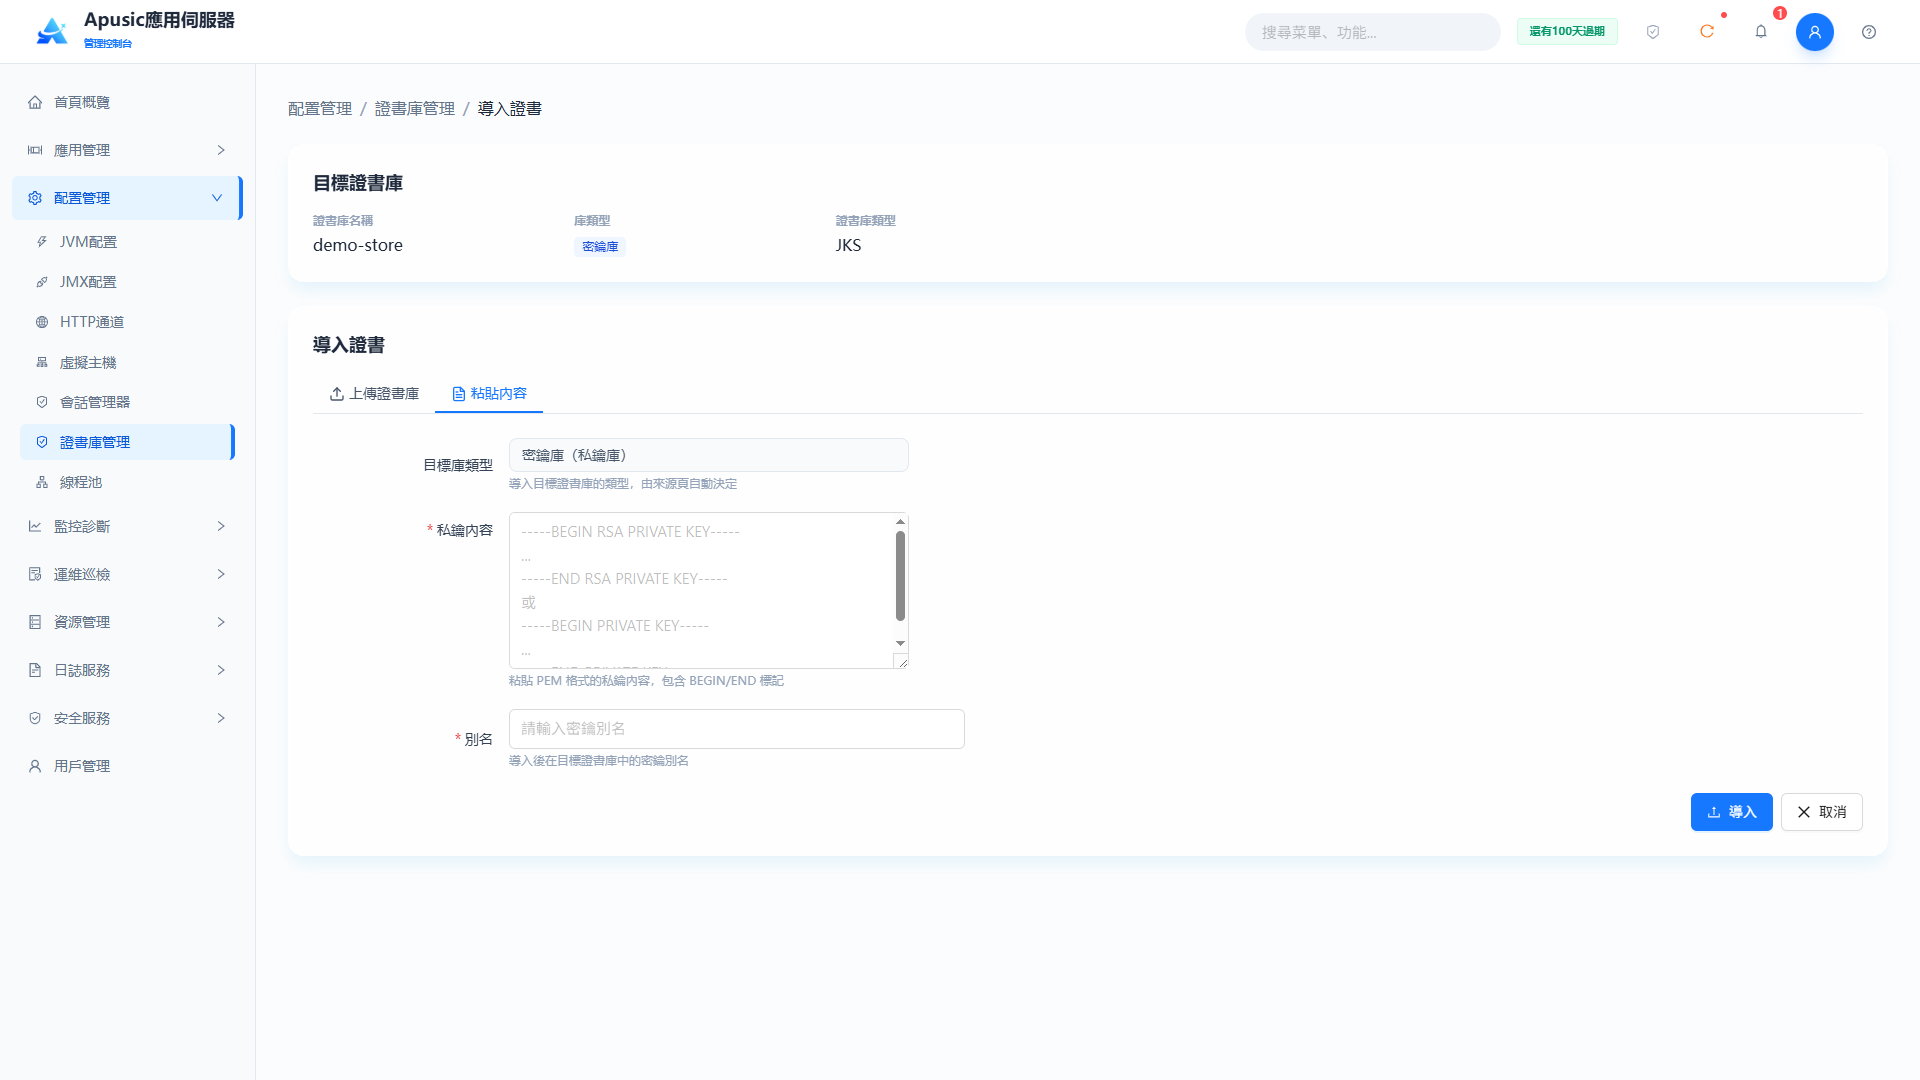Click the Apusic logo icon
The width and height of the screenshot is (1920, 1080).
tap(52, 31)
